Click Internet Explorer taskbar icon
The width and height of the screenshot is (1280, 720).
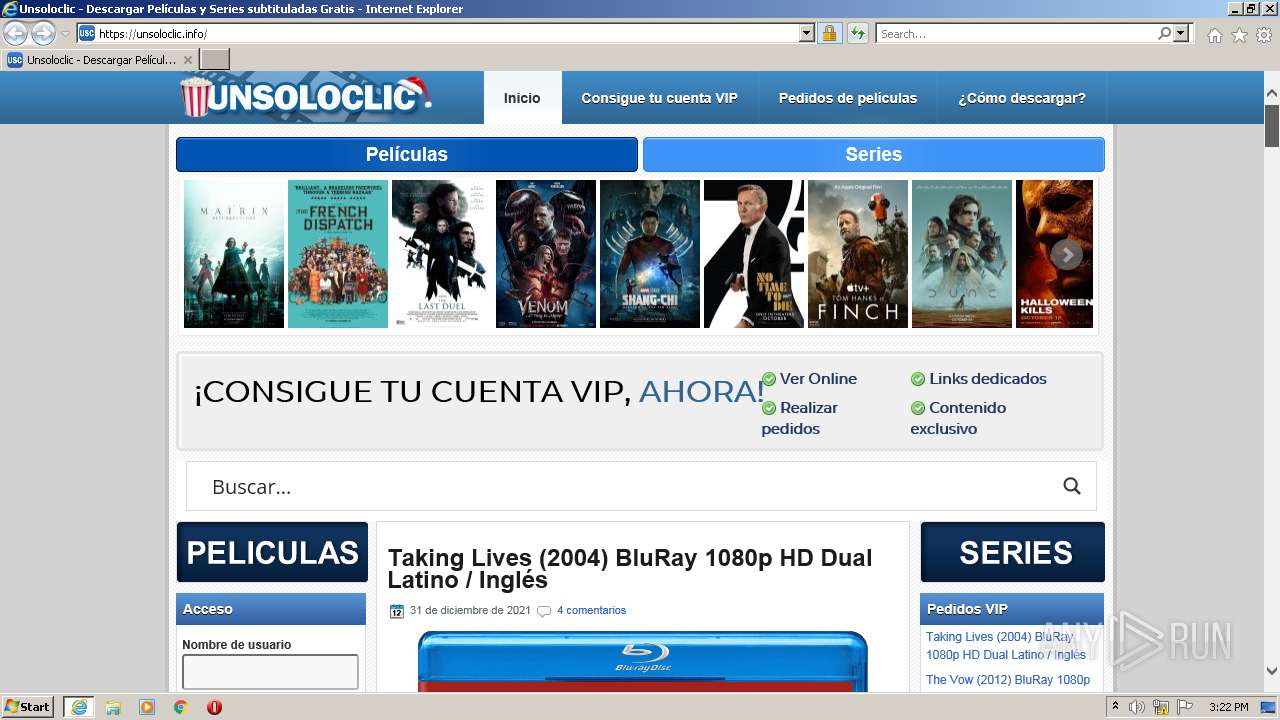pyautogui.click(x=78, y=707)
